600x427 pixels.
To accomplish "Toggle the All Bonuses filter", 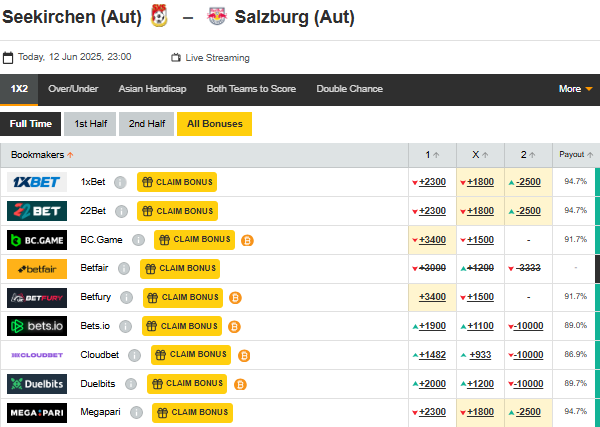I will 215,124.
